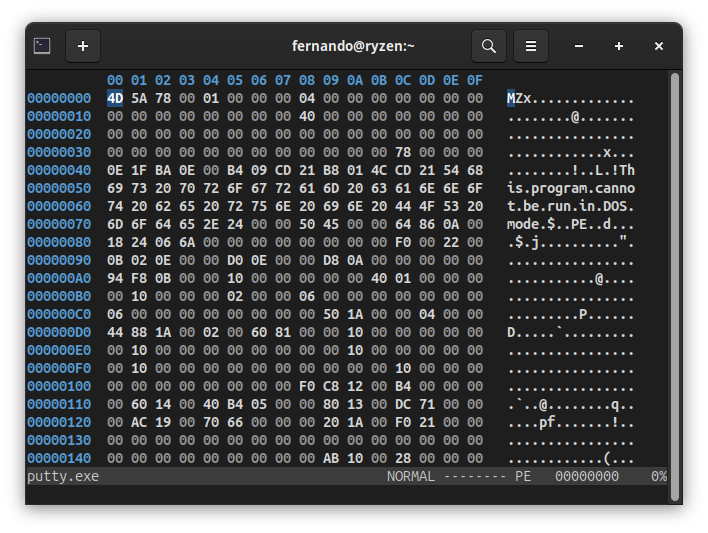Click offset label 00000130
Viewport: 708px width, 533px height.
coord(59,440)
